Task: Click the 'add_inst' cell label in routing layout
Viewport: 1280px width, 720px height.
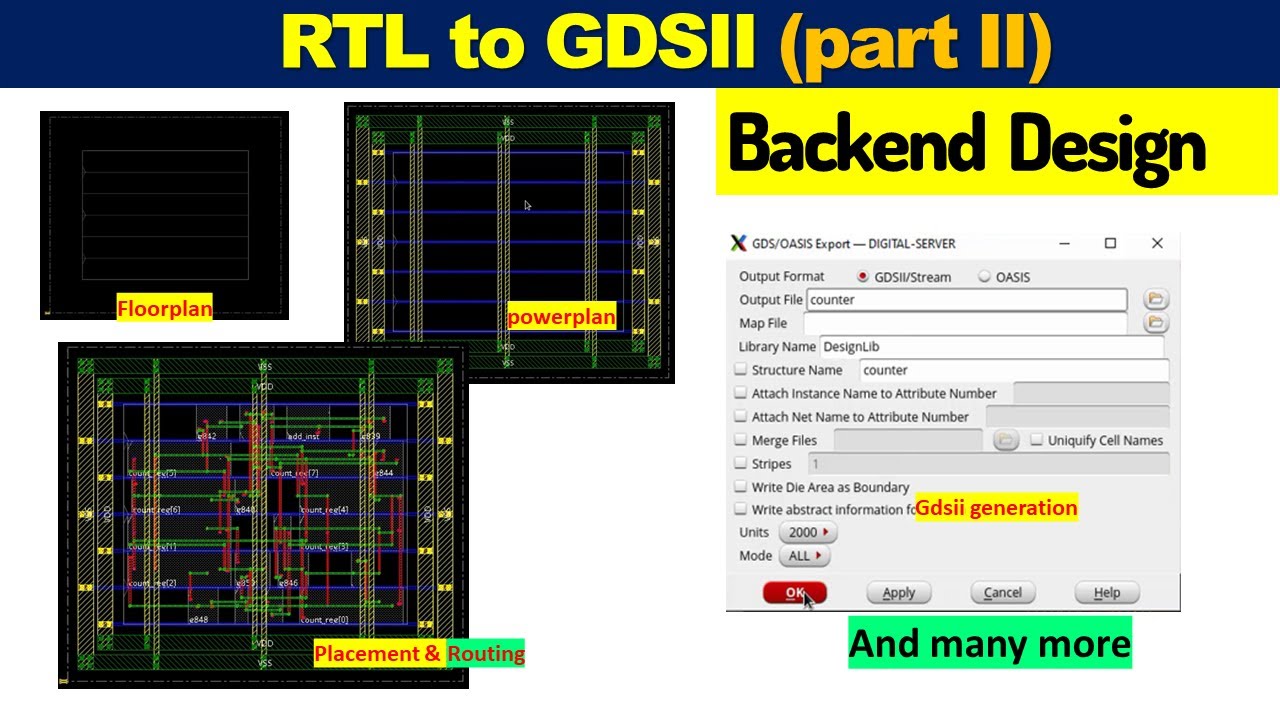Action: pos(304,437)
